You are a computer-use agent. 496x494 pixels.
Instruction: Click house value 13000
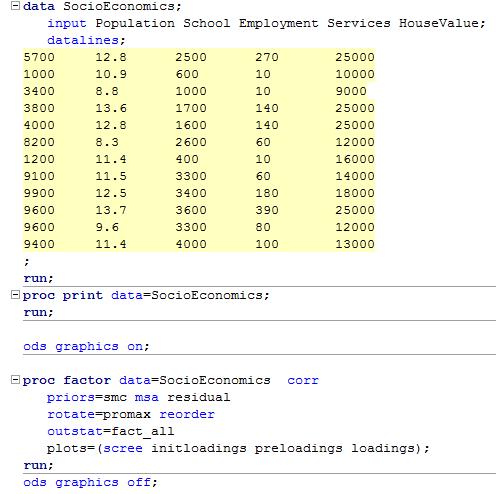click(x=355, y=244)
